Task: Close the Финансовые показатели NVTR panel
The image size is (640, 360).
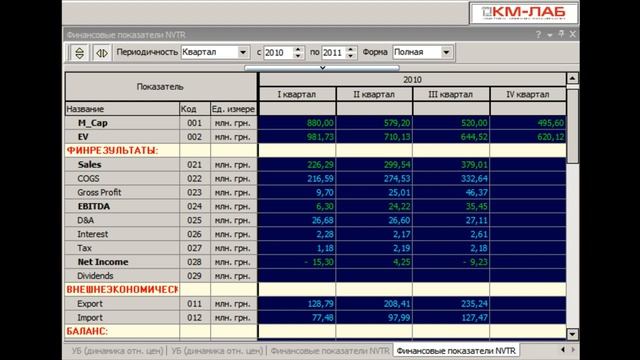Action: 573,34
